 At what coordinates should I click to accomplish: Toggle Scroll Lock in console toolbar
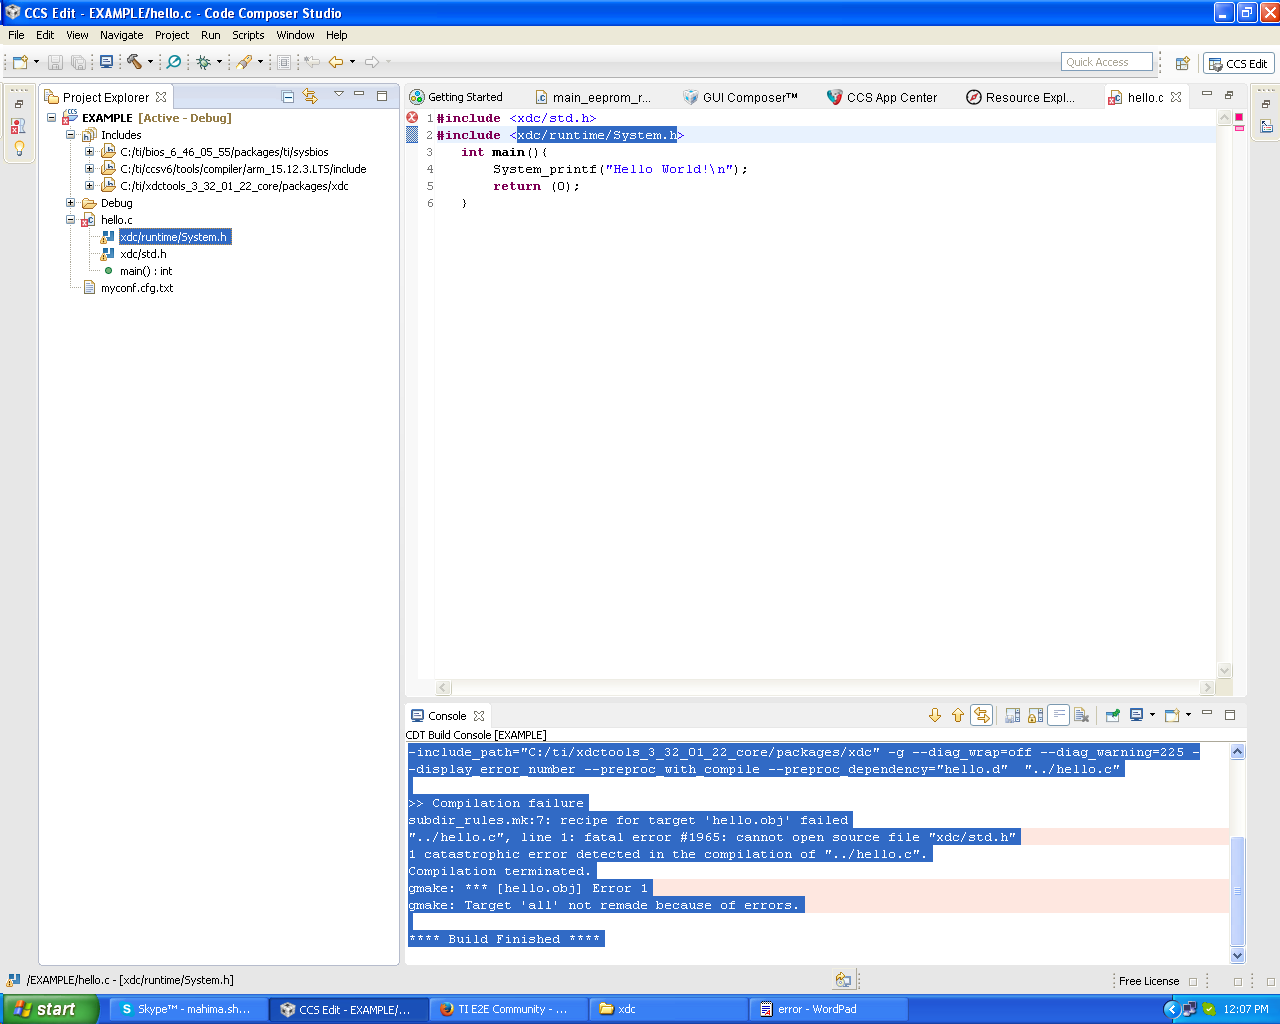pyautogui.click(x=1035, y=715)
